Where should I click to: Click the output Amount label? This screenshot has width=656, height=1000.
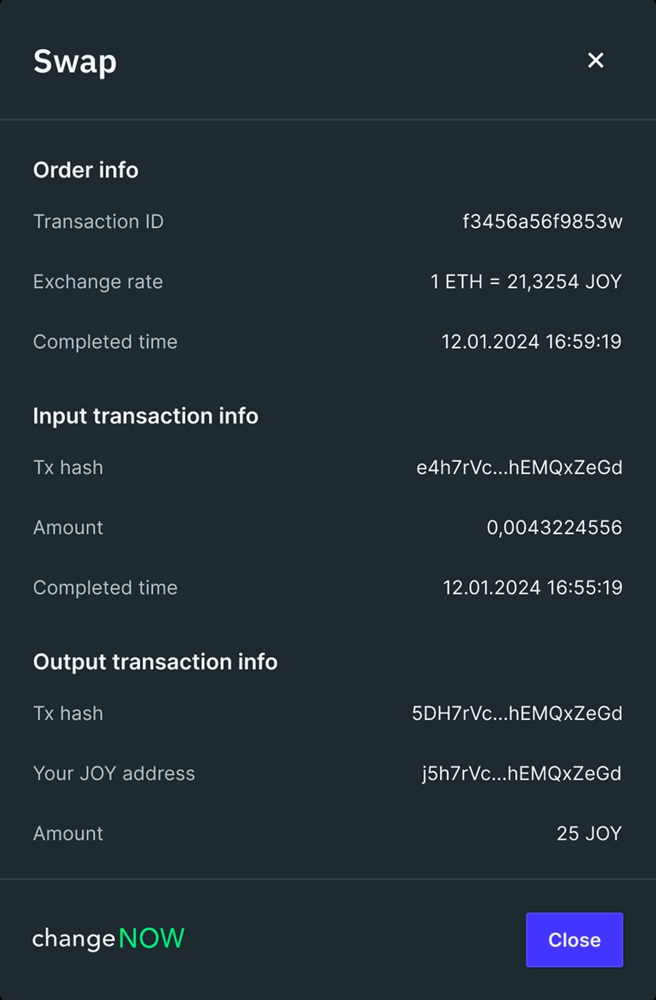tap(68, 834)
